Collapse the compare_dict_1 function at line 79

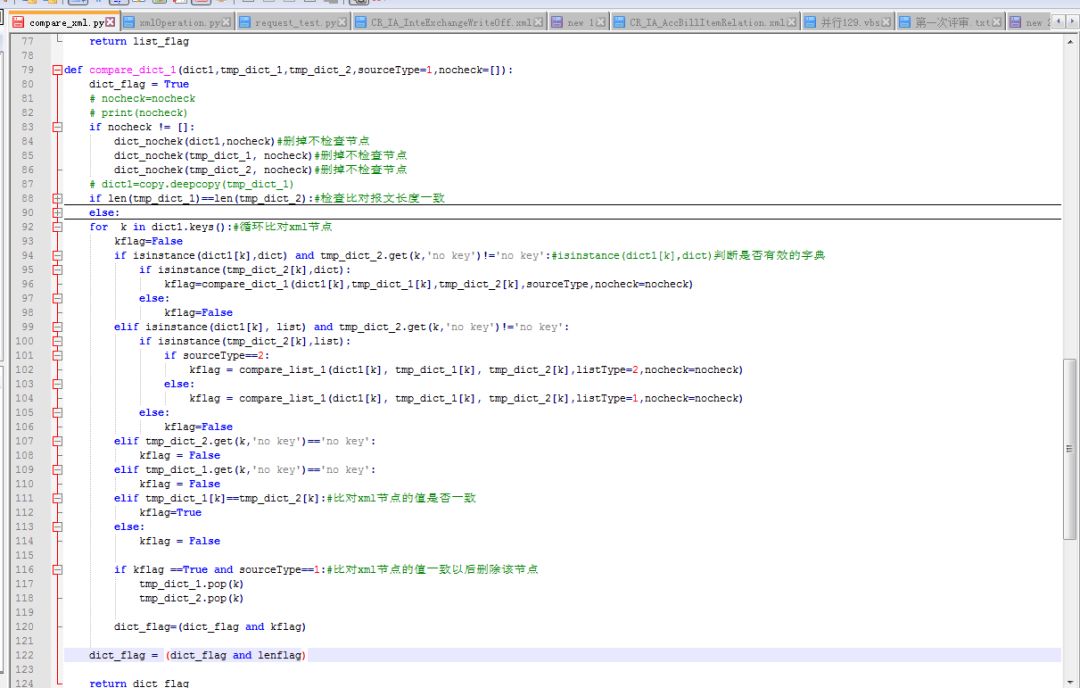click(57, 70)
